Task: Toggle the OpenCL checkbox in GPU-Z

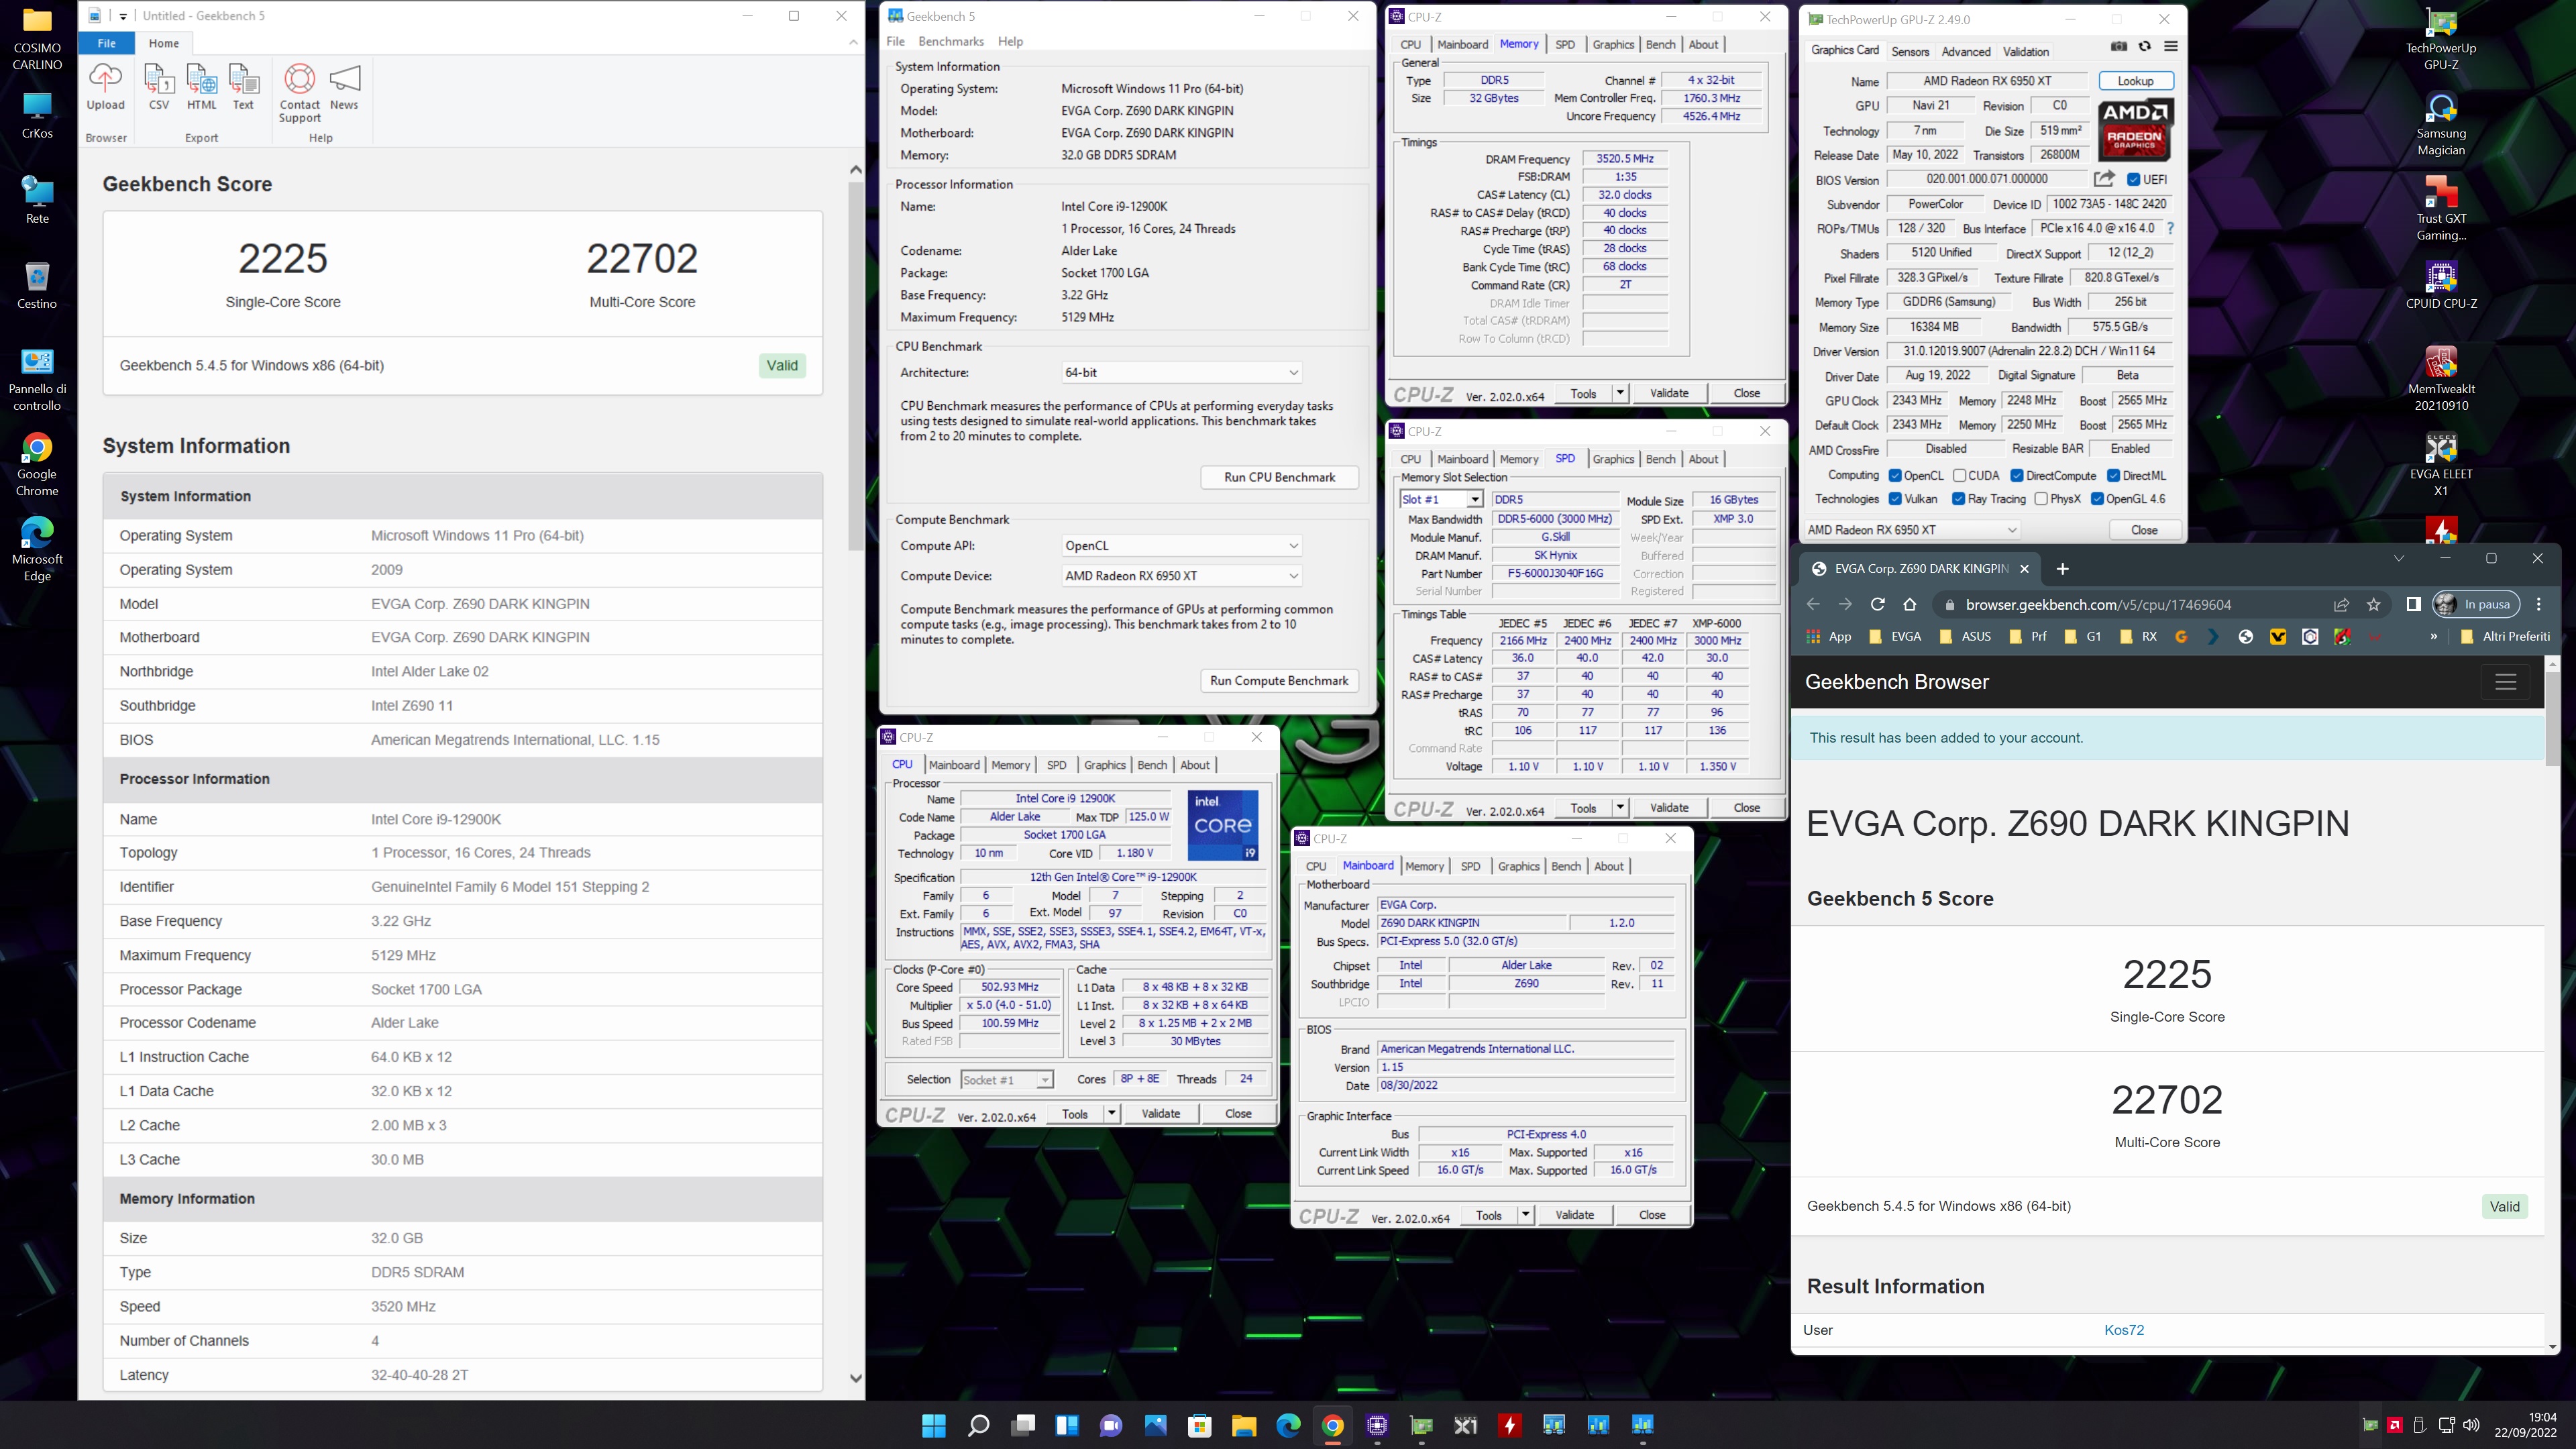Action: pos(1895,476)
